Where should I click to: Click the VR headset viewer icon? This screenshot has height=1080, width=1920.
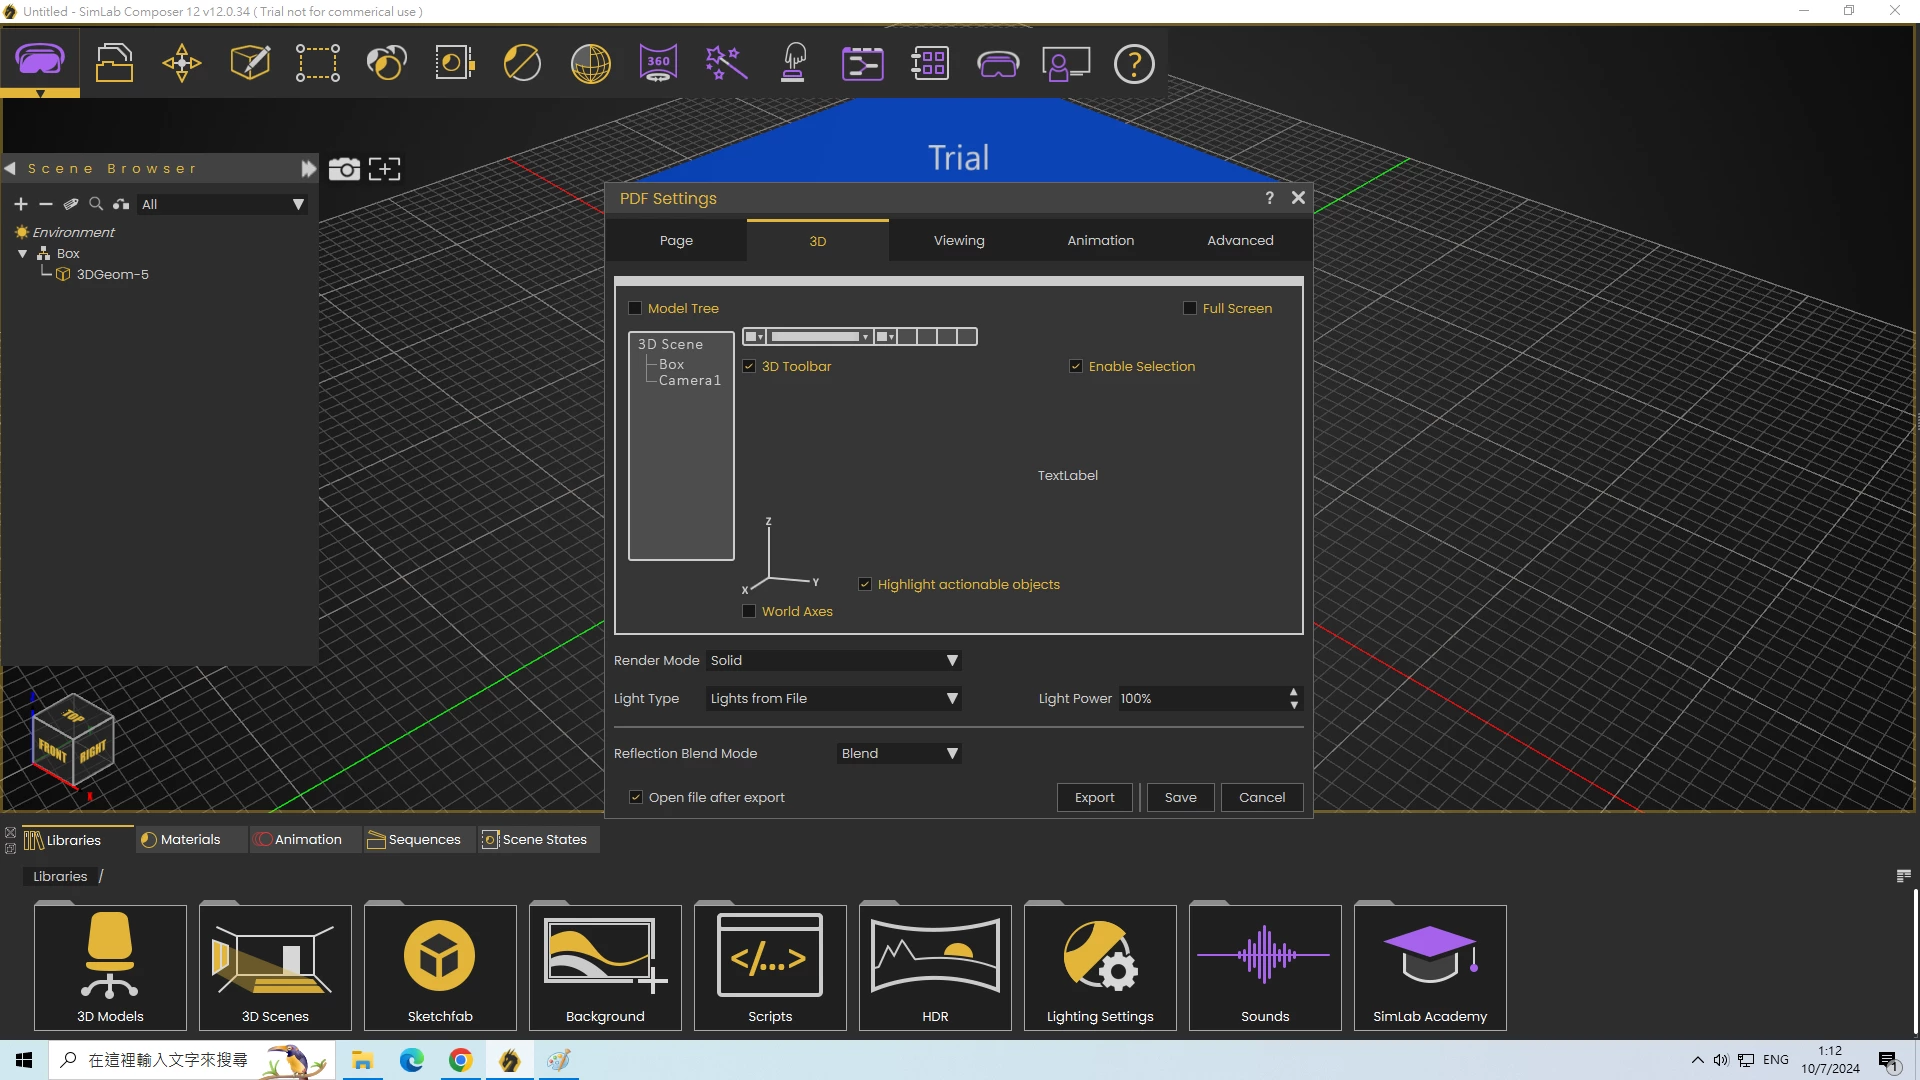click(x=997, y=63)
